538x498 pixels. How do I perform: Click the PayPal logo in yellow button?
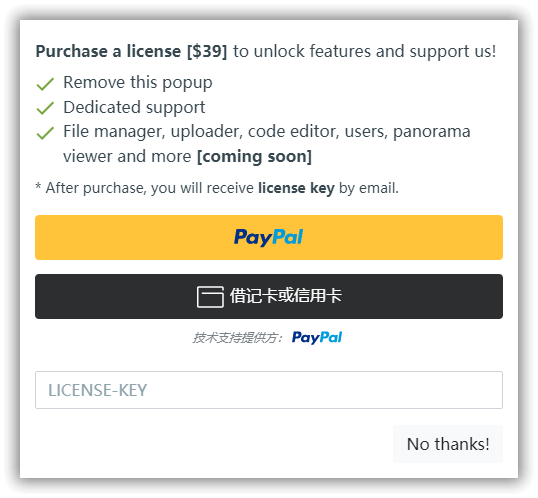click(x=268, y=238)
